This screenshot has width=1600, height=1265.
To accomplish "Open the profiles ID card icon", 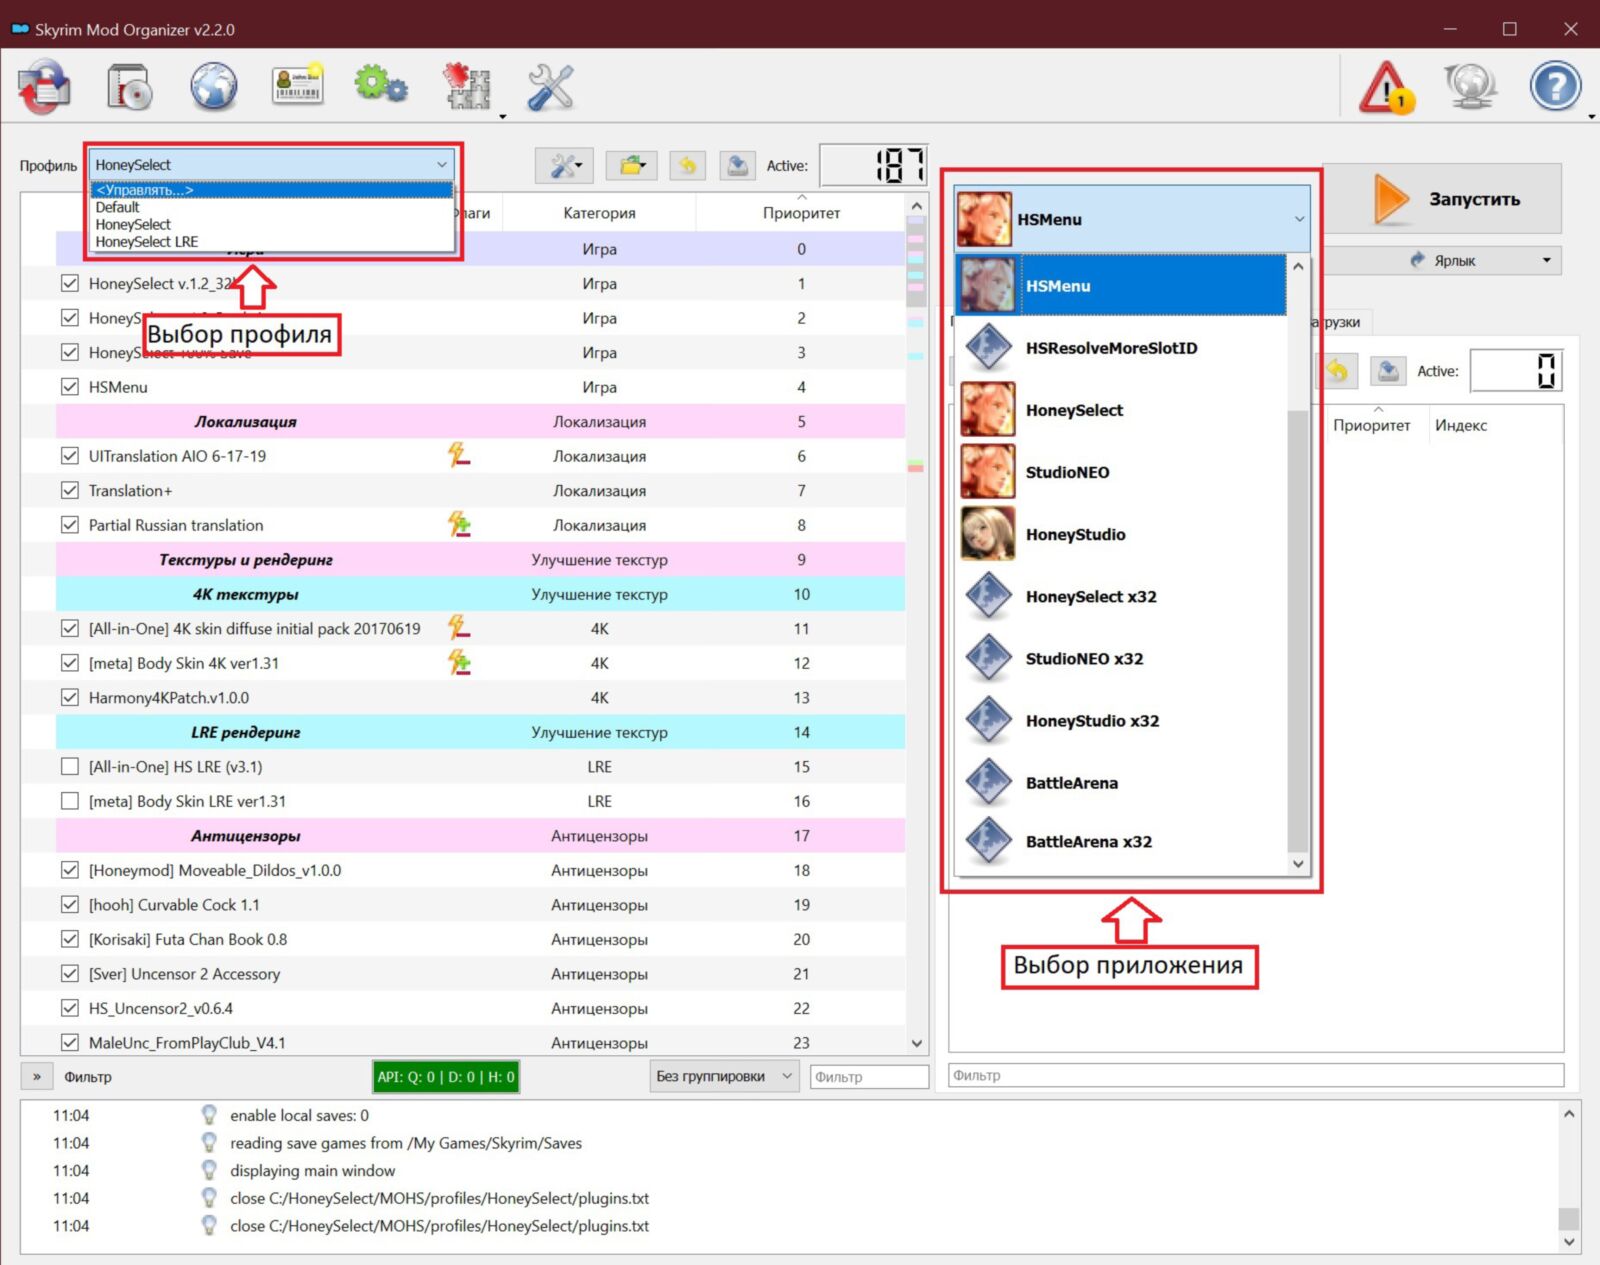I will [x=297, y=87].
